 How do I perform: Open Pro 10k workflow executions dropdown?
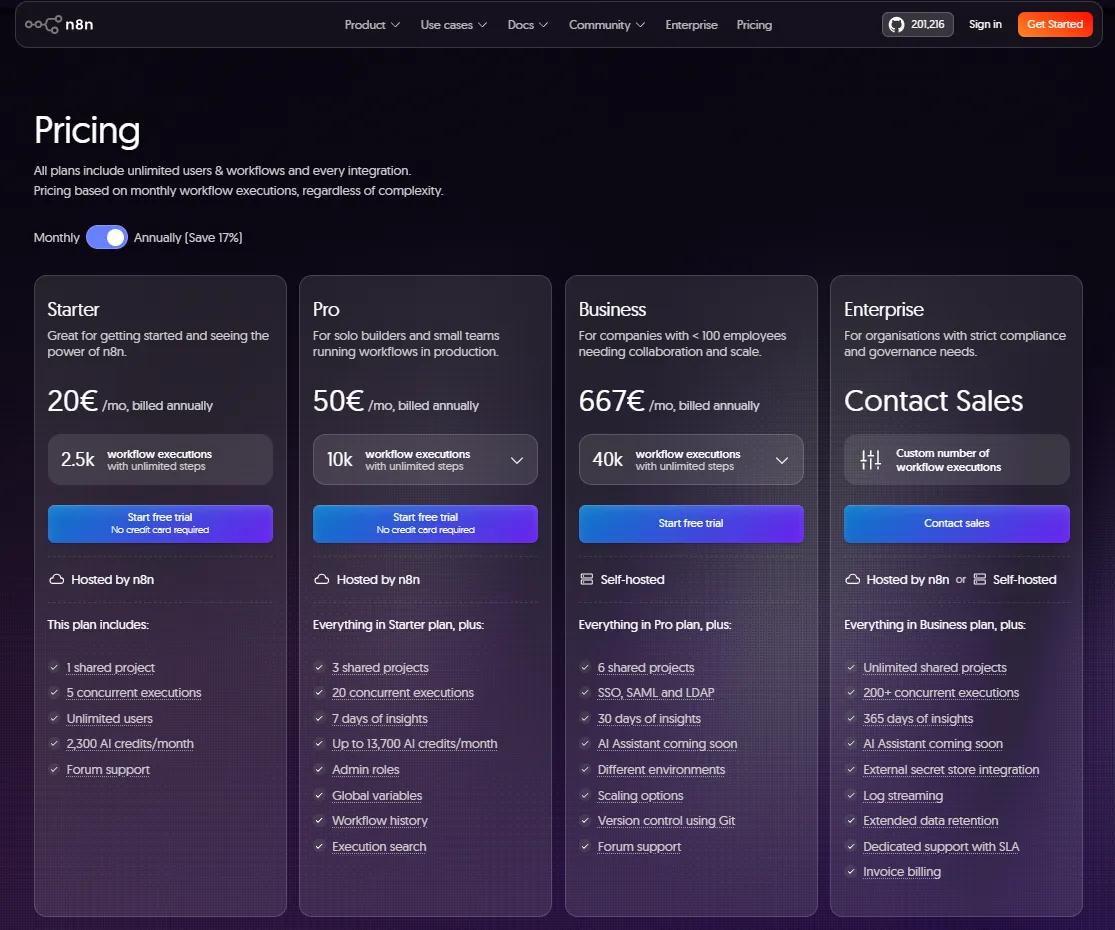click(x=425, y=460)
